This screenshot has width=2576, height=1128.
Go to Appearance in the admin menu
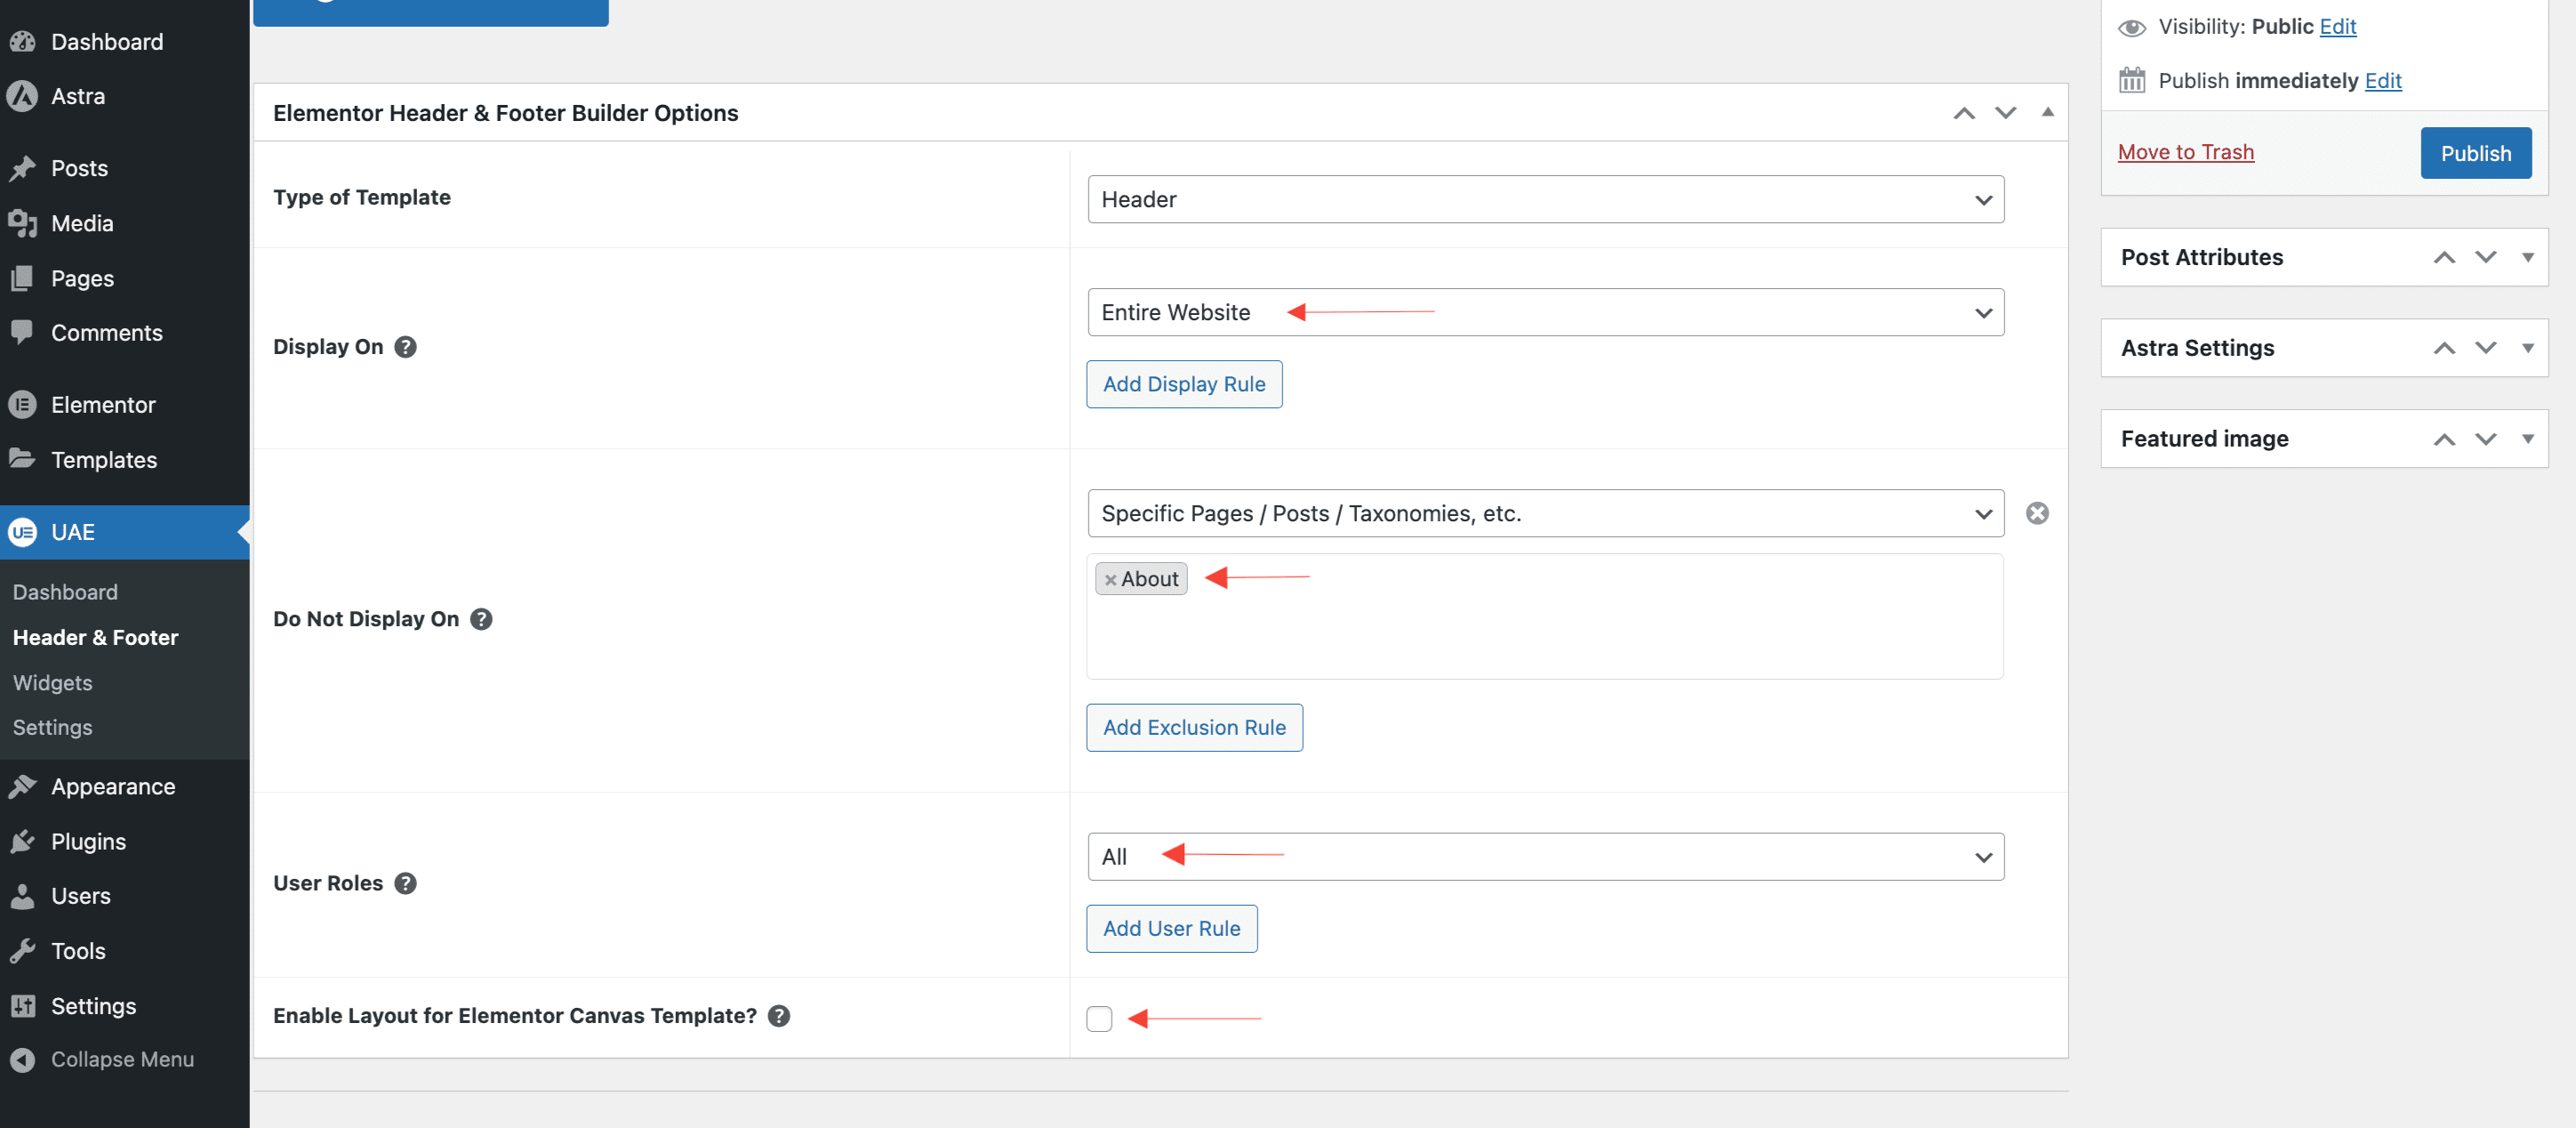pos(113,787)
